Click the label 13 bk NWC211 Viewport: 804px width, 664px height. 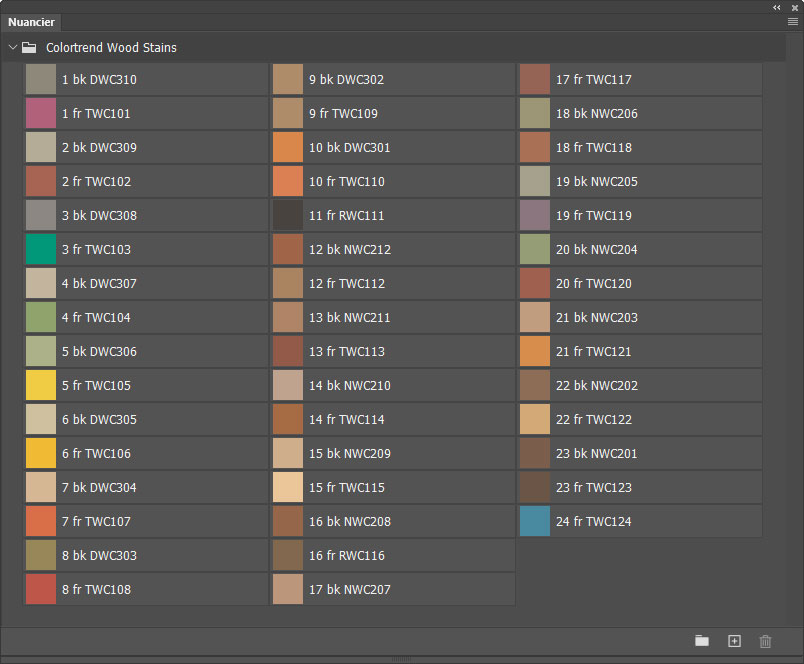(350, 317)
